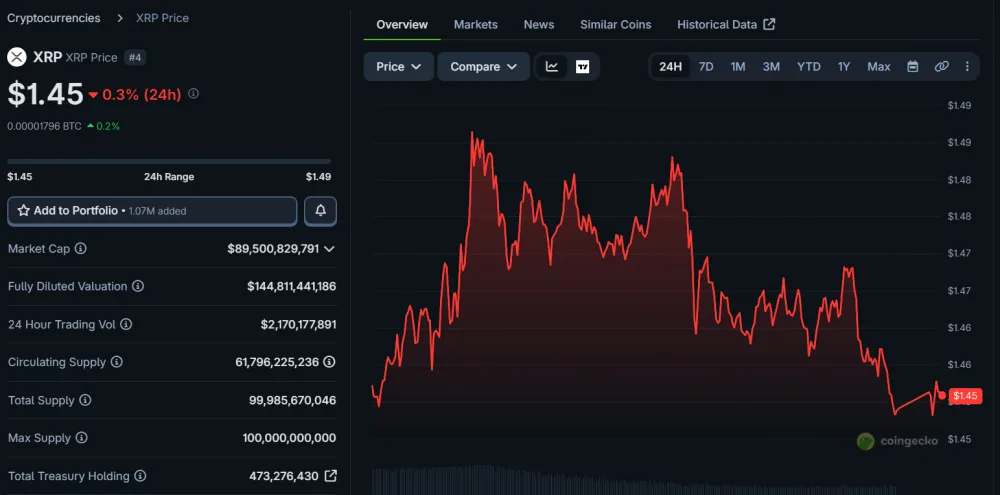Show info for Market Cap
The width and height of the screenshot is (1000, 495).
pos(80,249)
